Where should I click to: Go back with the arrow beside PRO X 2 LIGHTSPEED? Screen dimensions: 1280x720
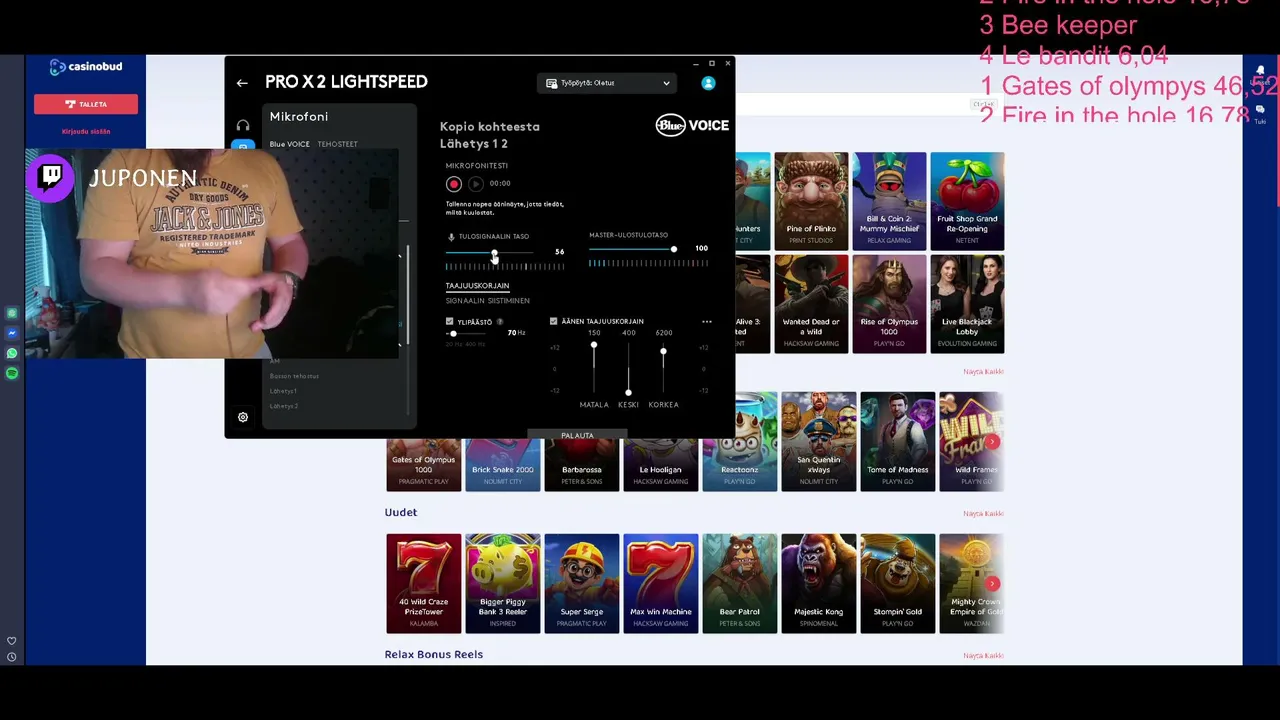pyautogui.click(x=242, y=83)
